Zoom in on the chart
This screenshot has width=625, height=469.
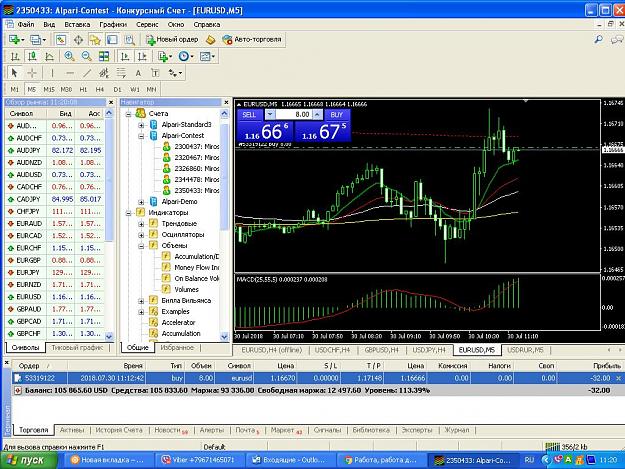(69, 56)
